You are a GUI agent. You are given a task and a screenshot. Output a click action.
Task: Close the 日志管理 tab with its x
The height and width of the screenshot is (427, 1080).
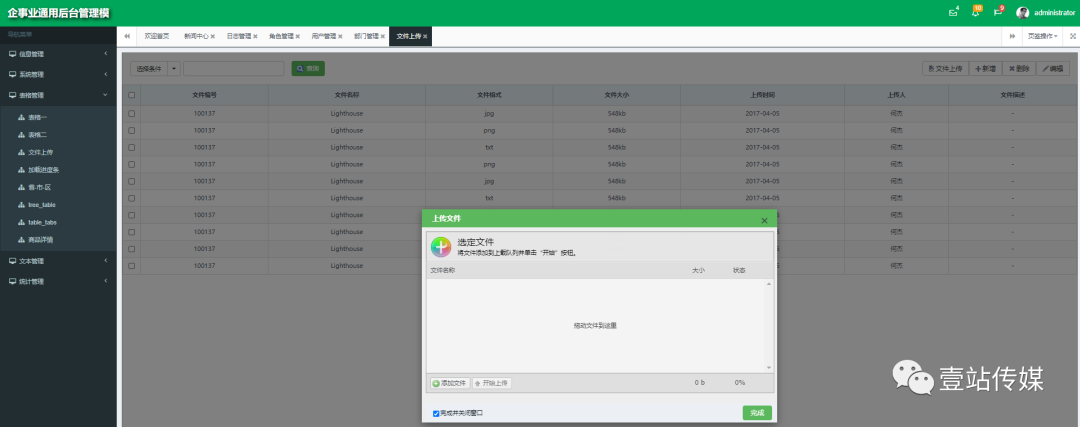[x=256, y=36]
